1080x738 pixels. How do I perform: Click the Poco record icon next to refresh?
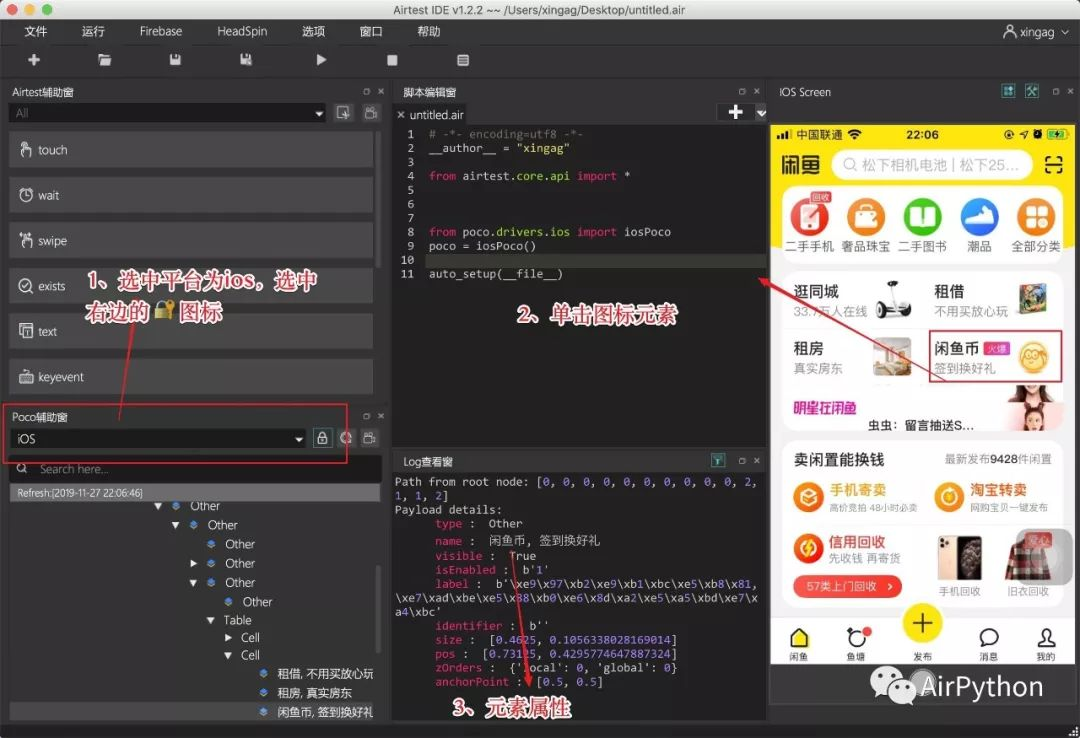pos(370,438)
